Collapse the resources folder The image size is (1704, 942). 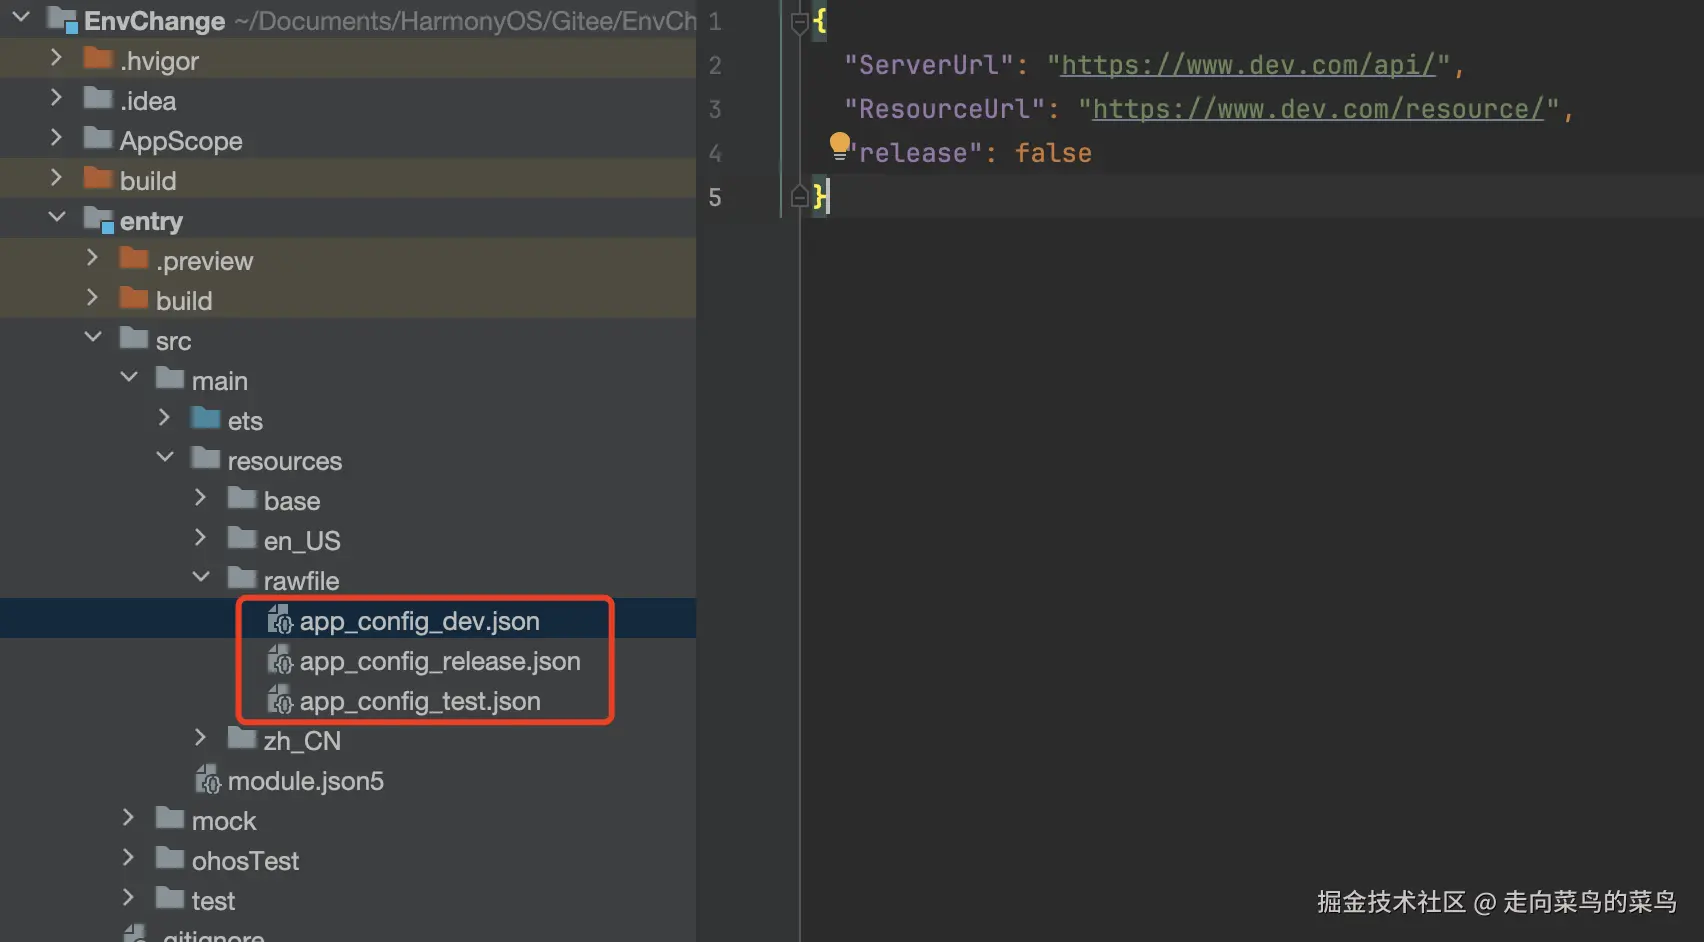[165, 457]
